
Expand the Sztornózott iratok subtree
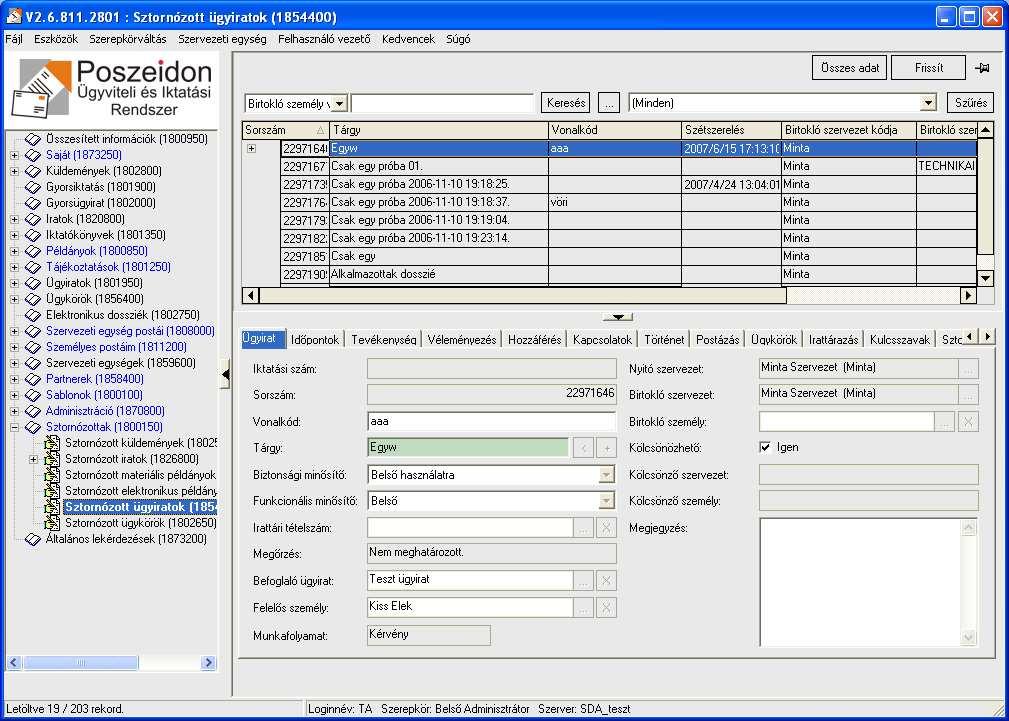[x=33, y=459]
